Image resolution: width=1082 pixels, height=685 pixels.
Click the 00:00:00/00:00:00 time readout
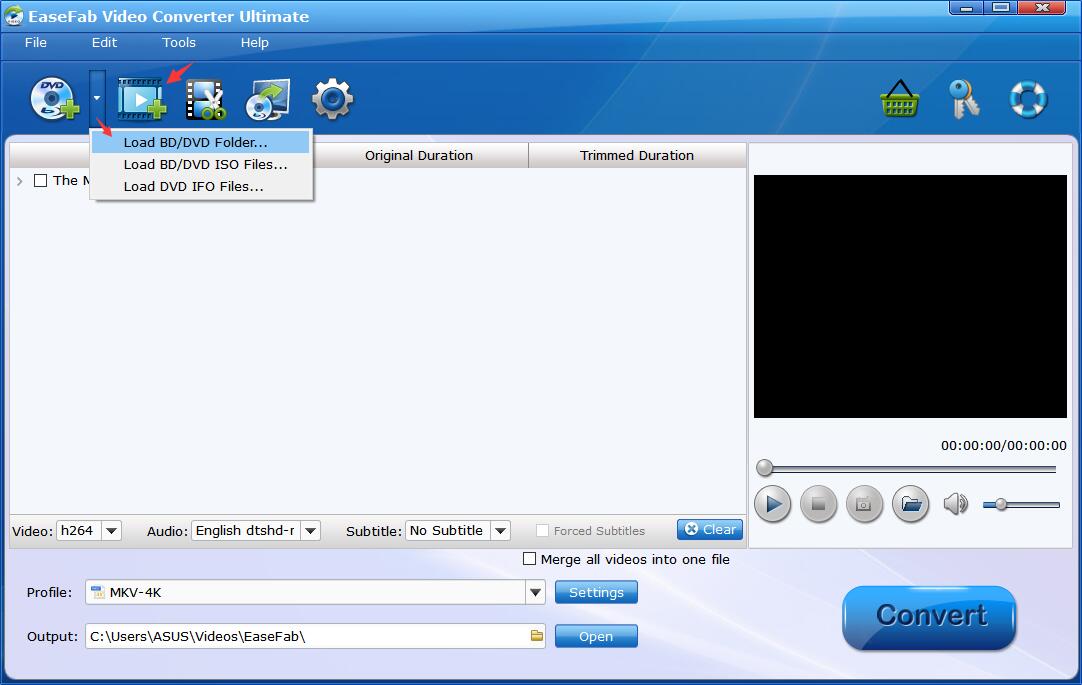1003,446
